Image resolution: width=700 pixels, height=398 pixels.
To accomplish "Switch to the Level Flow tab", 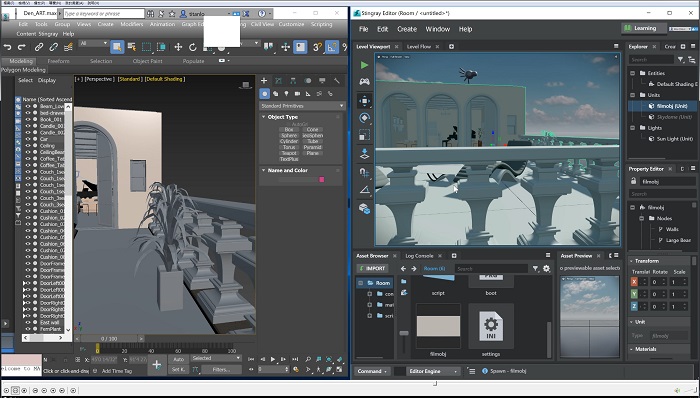I will (419, 46).
